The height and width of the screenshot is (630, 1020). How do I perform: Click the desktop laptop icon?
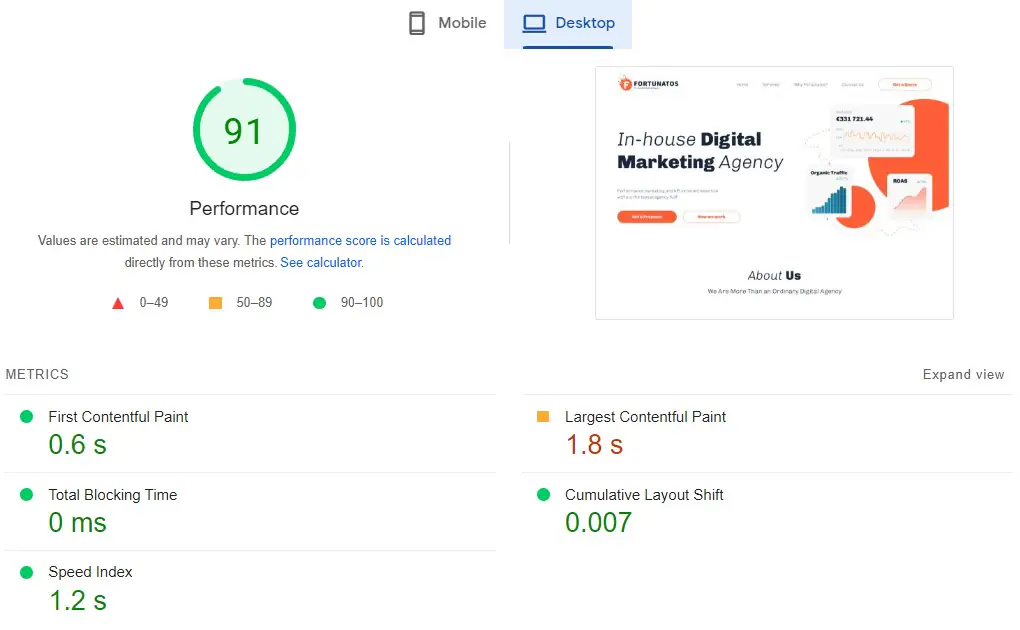535,23
